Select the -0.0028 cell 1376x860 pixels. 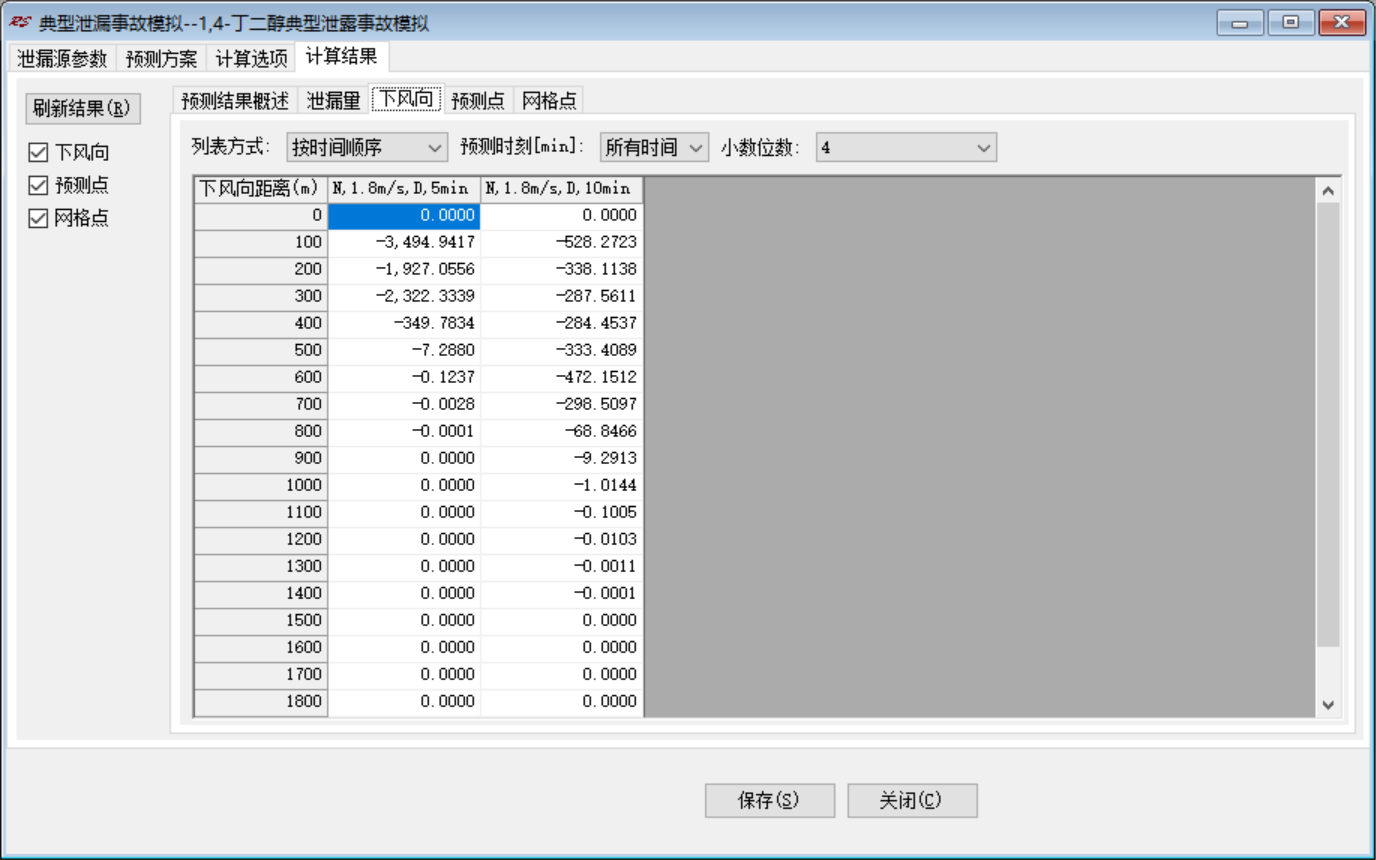[x=404, y=405]
